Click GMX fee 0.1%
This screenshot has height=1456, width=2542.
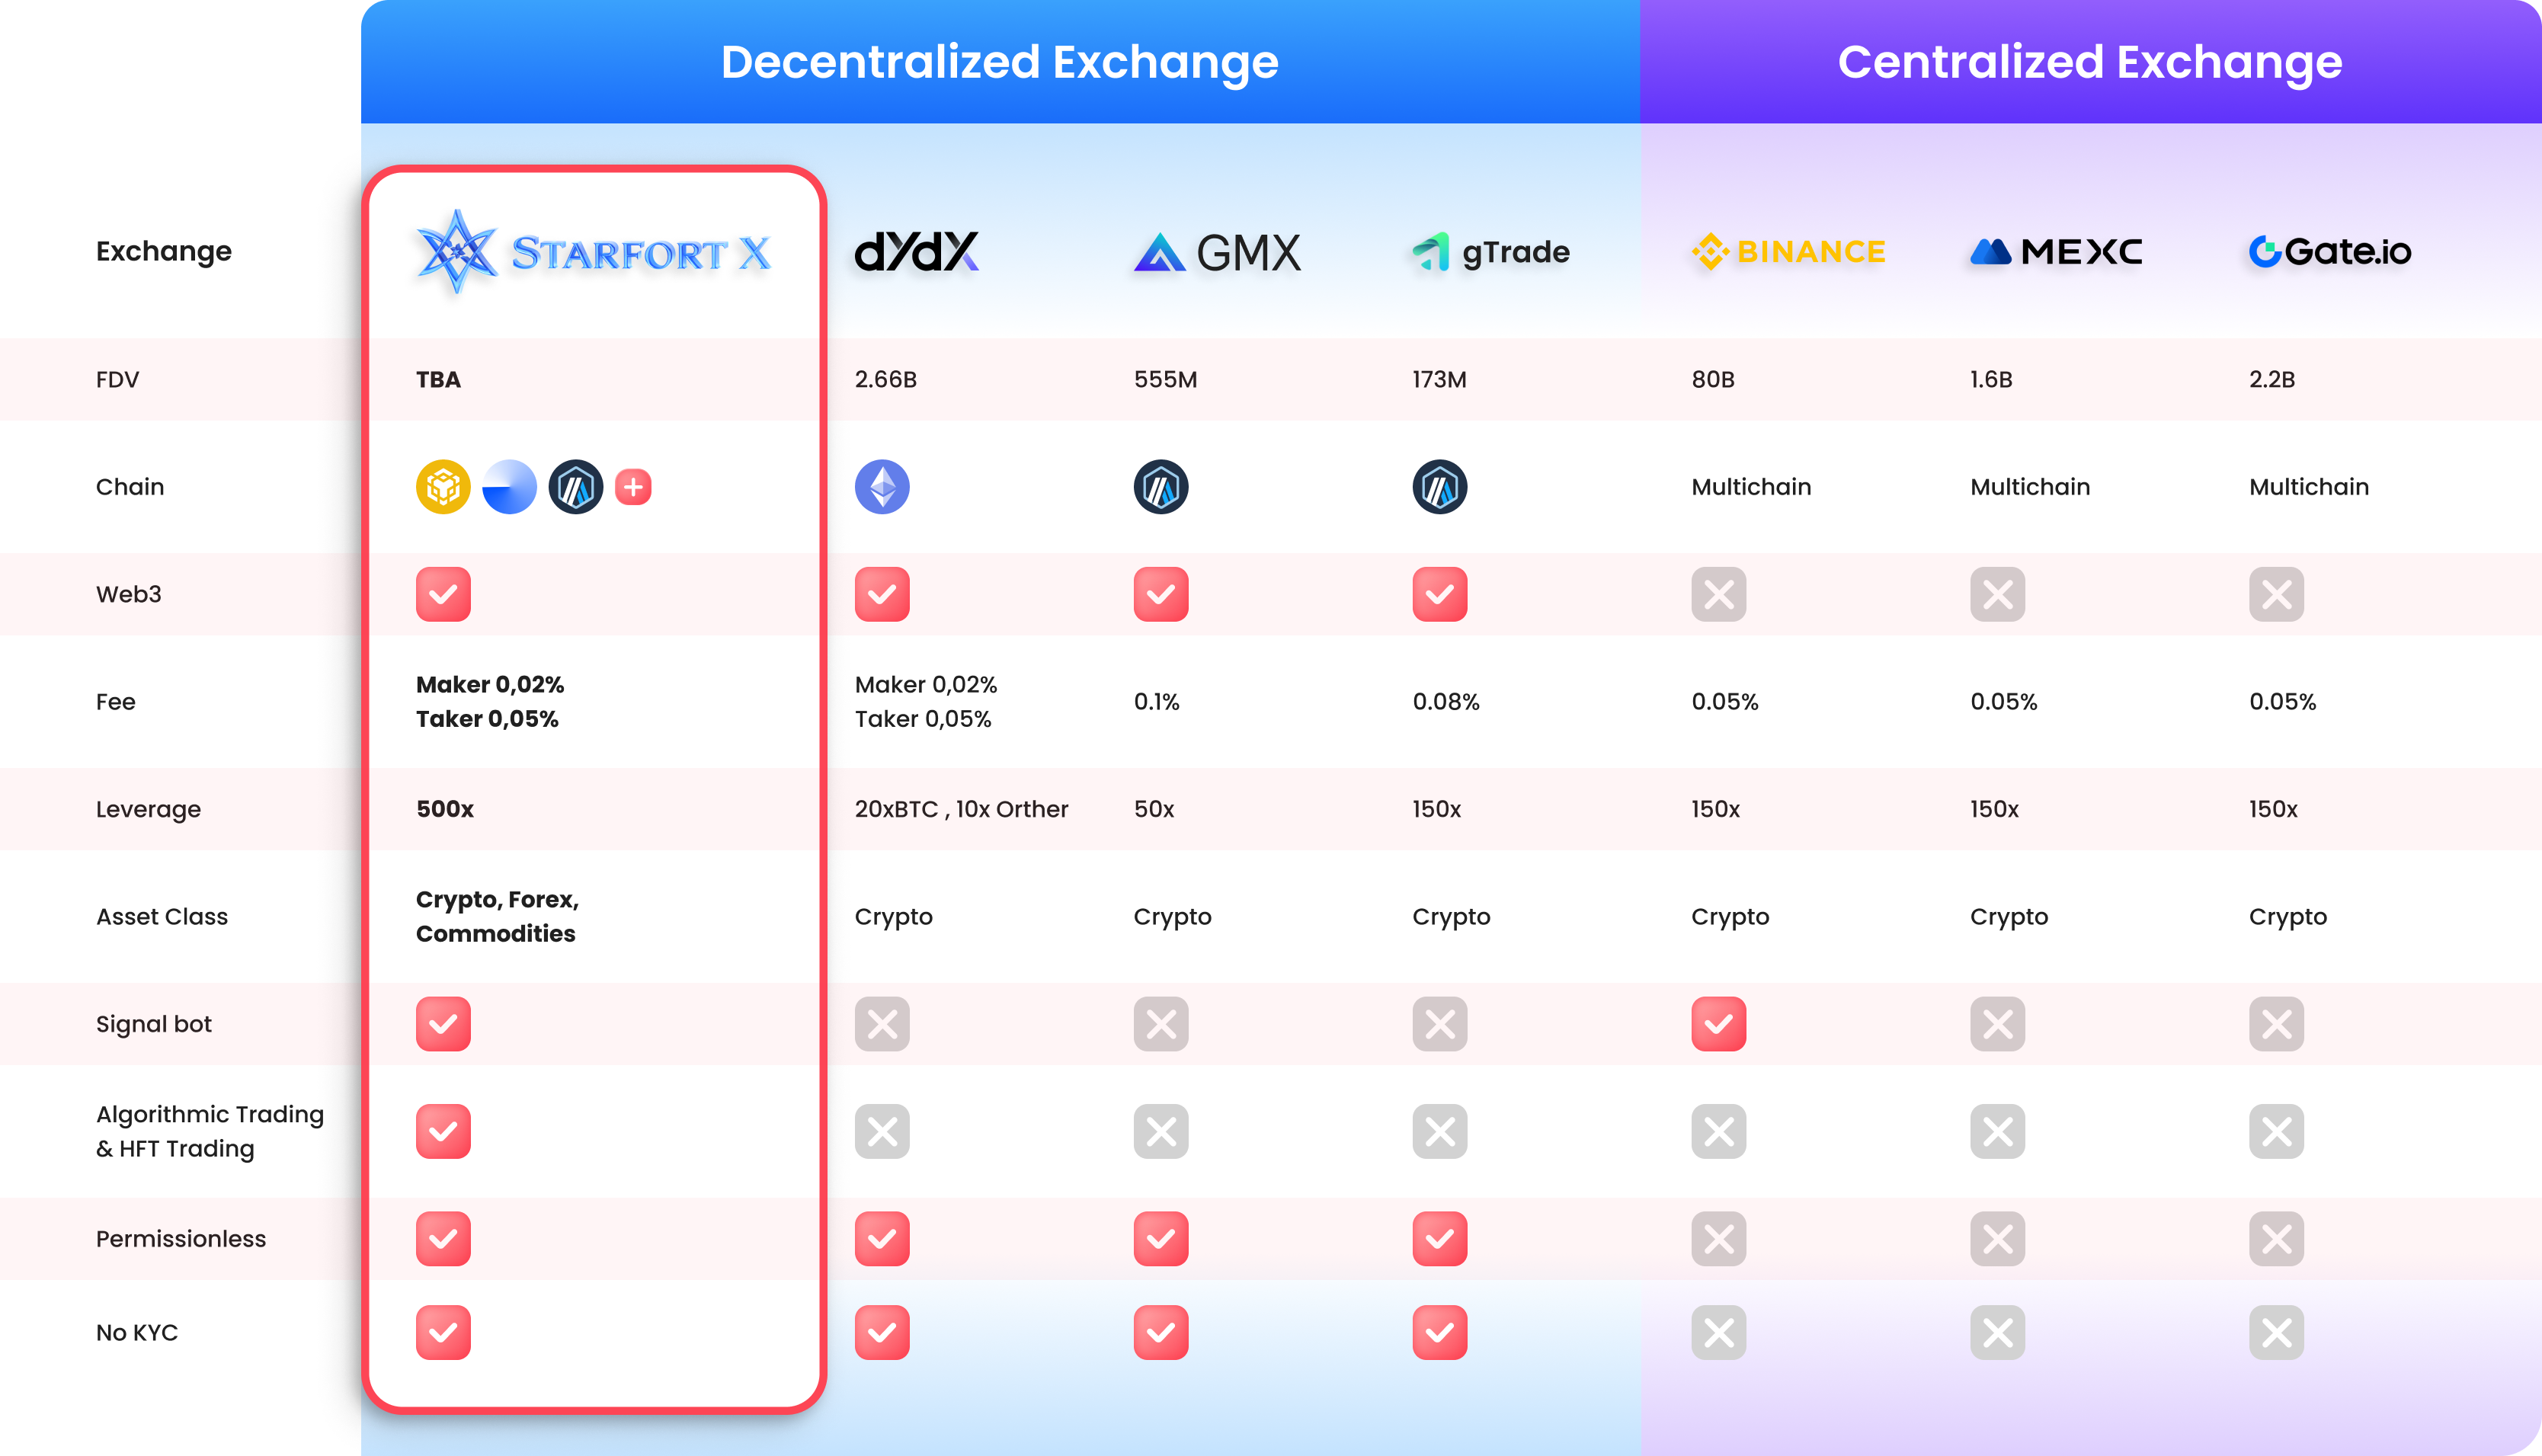[x=1157, y=702]
